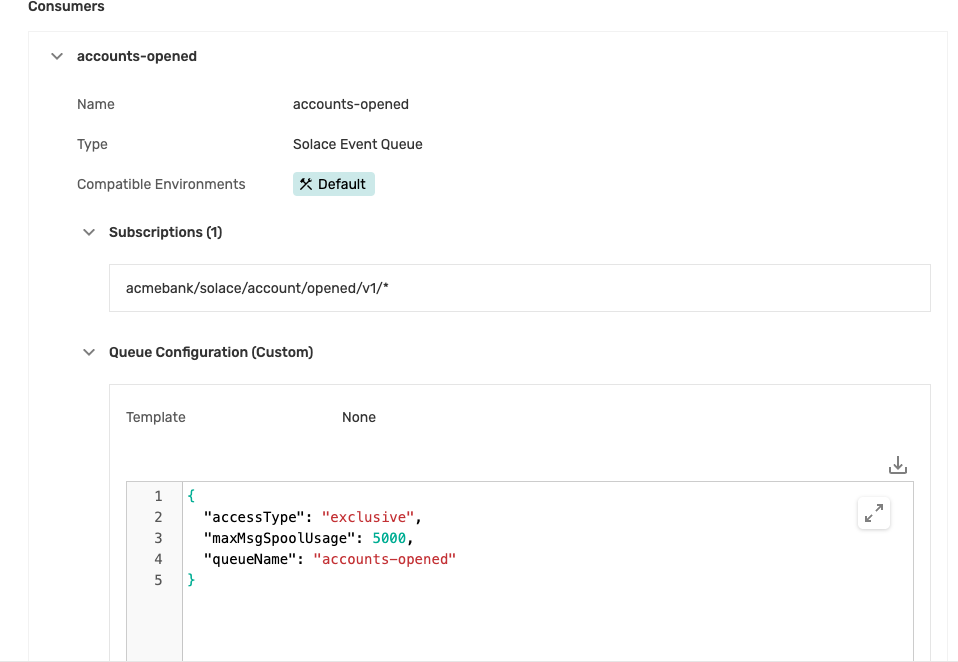Click the bold accounts-opened consumer title
Image resolution: width=958 pixels, height=662 pixels.
(136, 57)
